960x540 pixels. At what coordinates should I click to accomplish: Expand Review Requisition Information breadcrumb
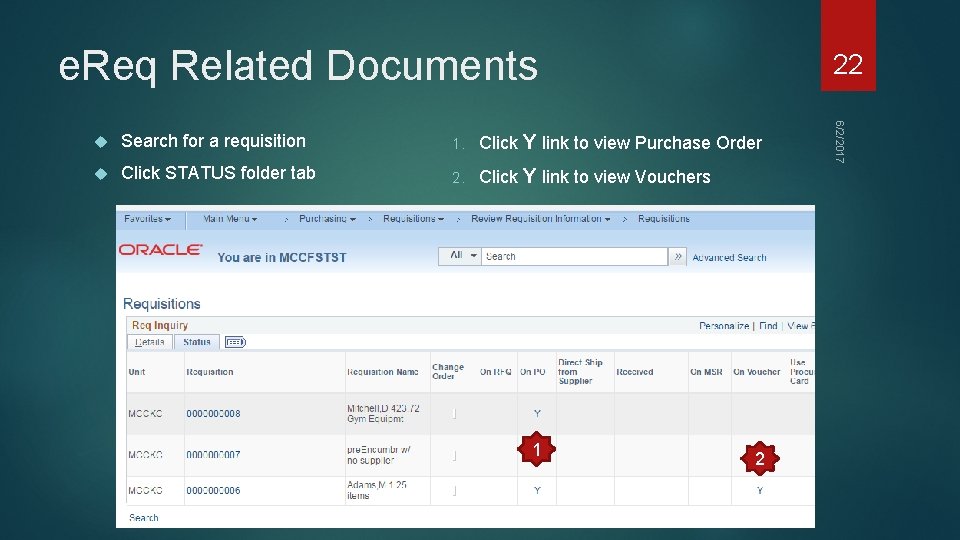pyautogui.click(x=541, y=219)
